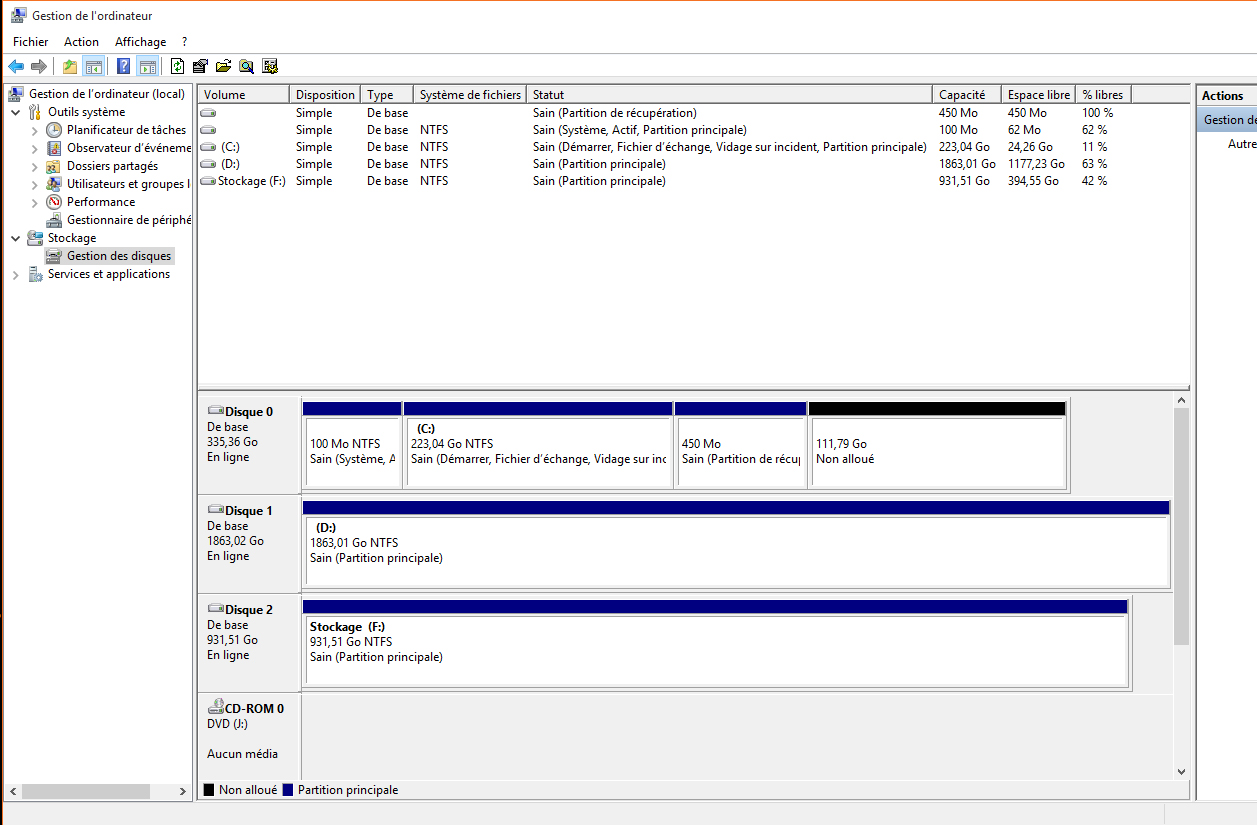Screen dimensions: 1257x825
Task: Click the Performance icon in tree
Action: click(x=54, y=202)
